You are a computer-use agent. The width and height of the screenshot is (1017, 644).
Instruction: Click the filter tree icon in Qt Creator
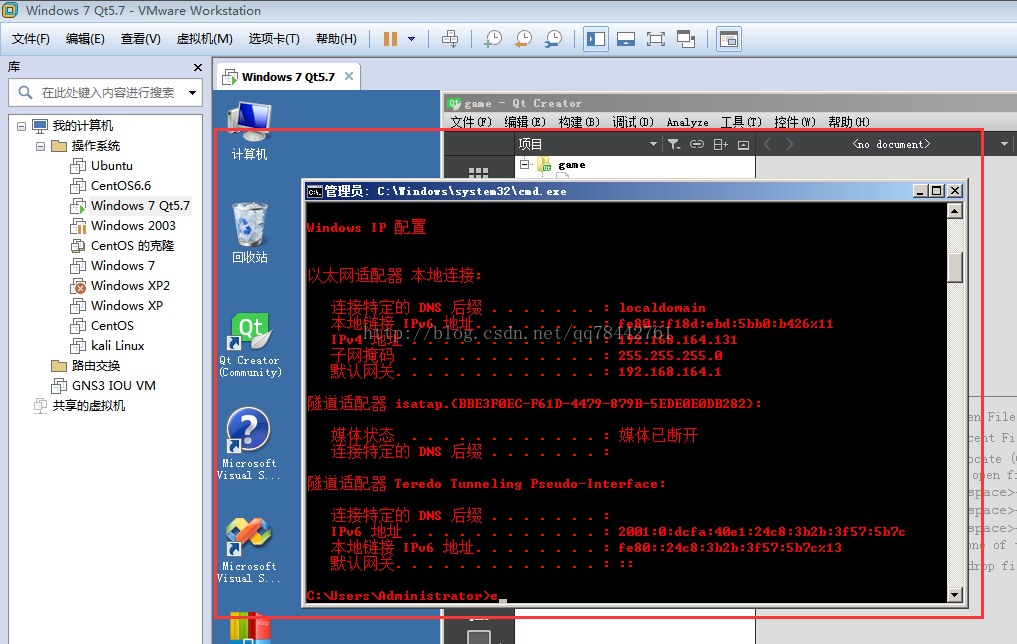point(674,144)
